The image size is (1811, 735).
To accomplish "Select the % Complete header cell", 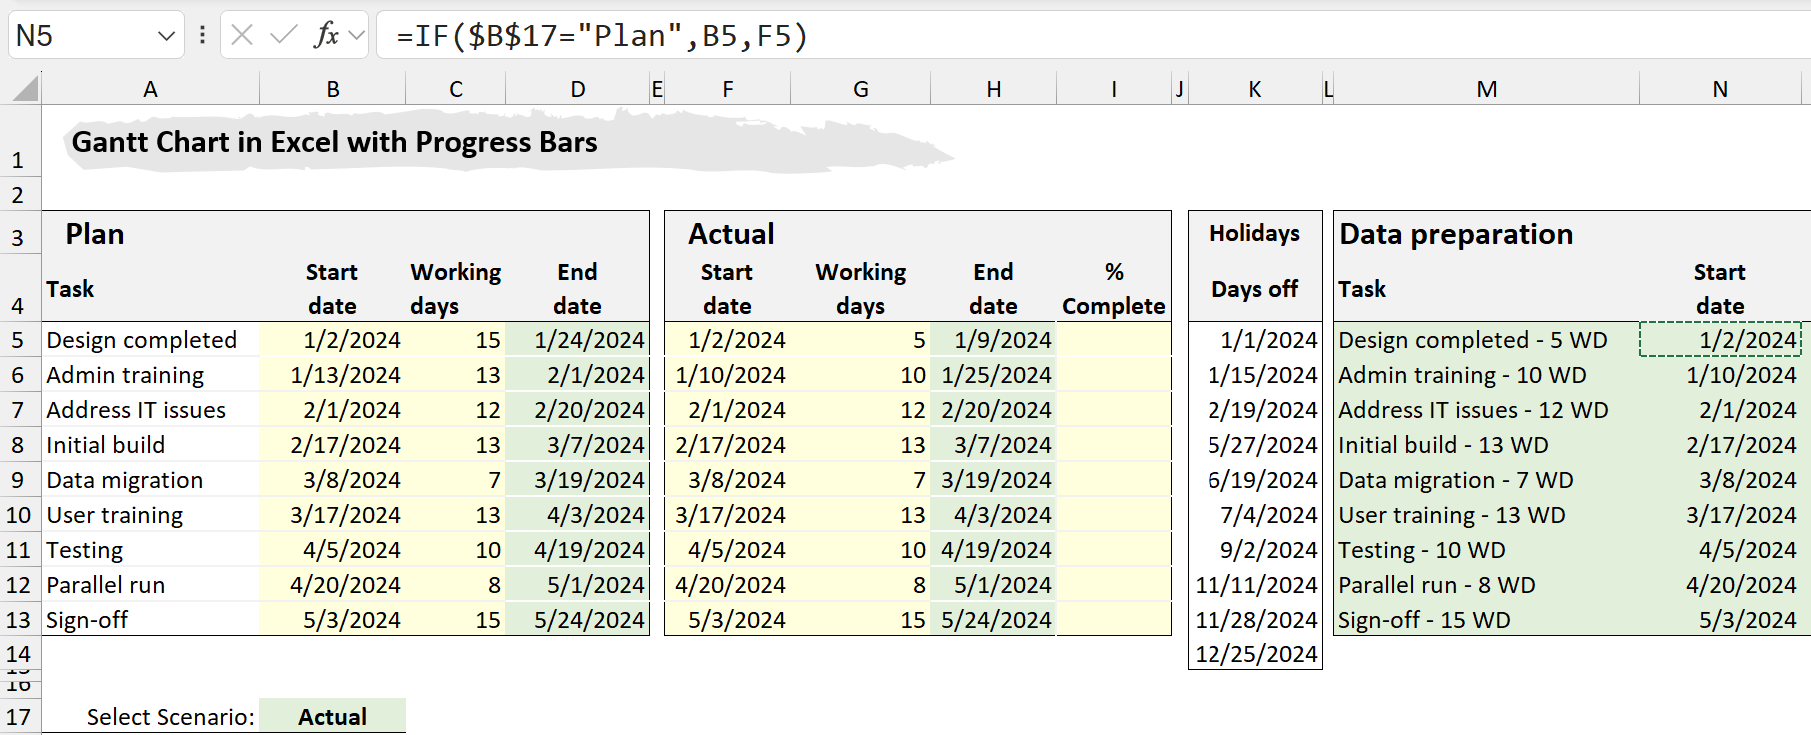I will pyautogui.click(x=1113, y=289).
